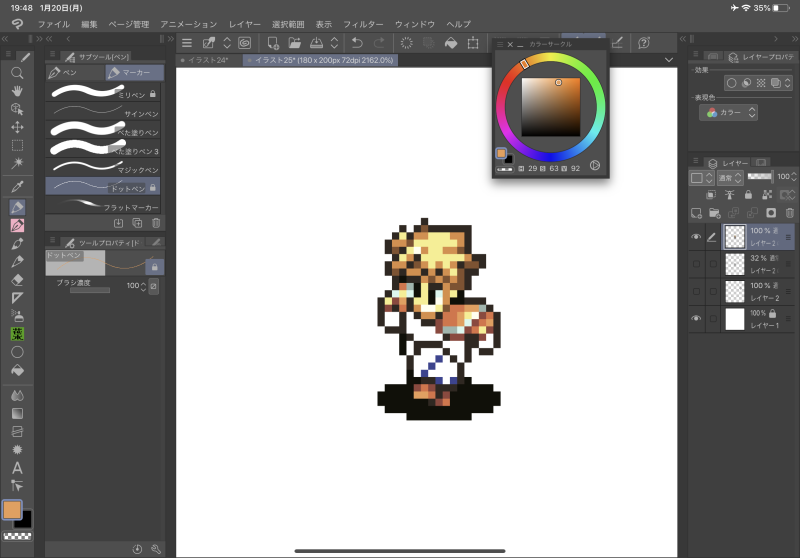The width and height of the screenshot is (800, 558).
Task: Toggle visibility of the 32% opacity layer
Action: click(x=696, y=264)
